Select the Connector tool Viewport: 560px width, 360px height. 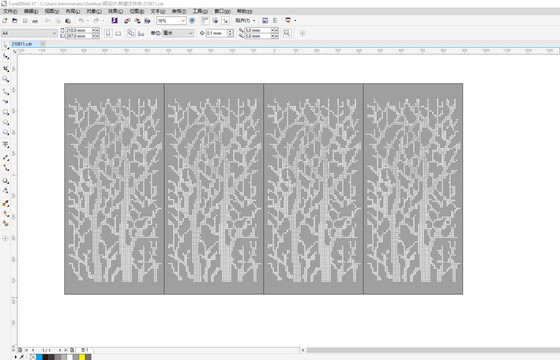tap(5, 168)
